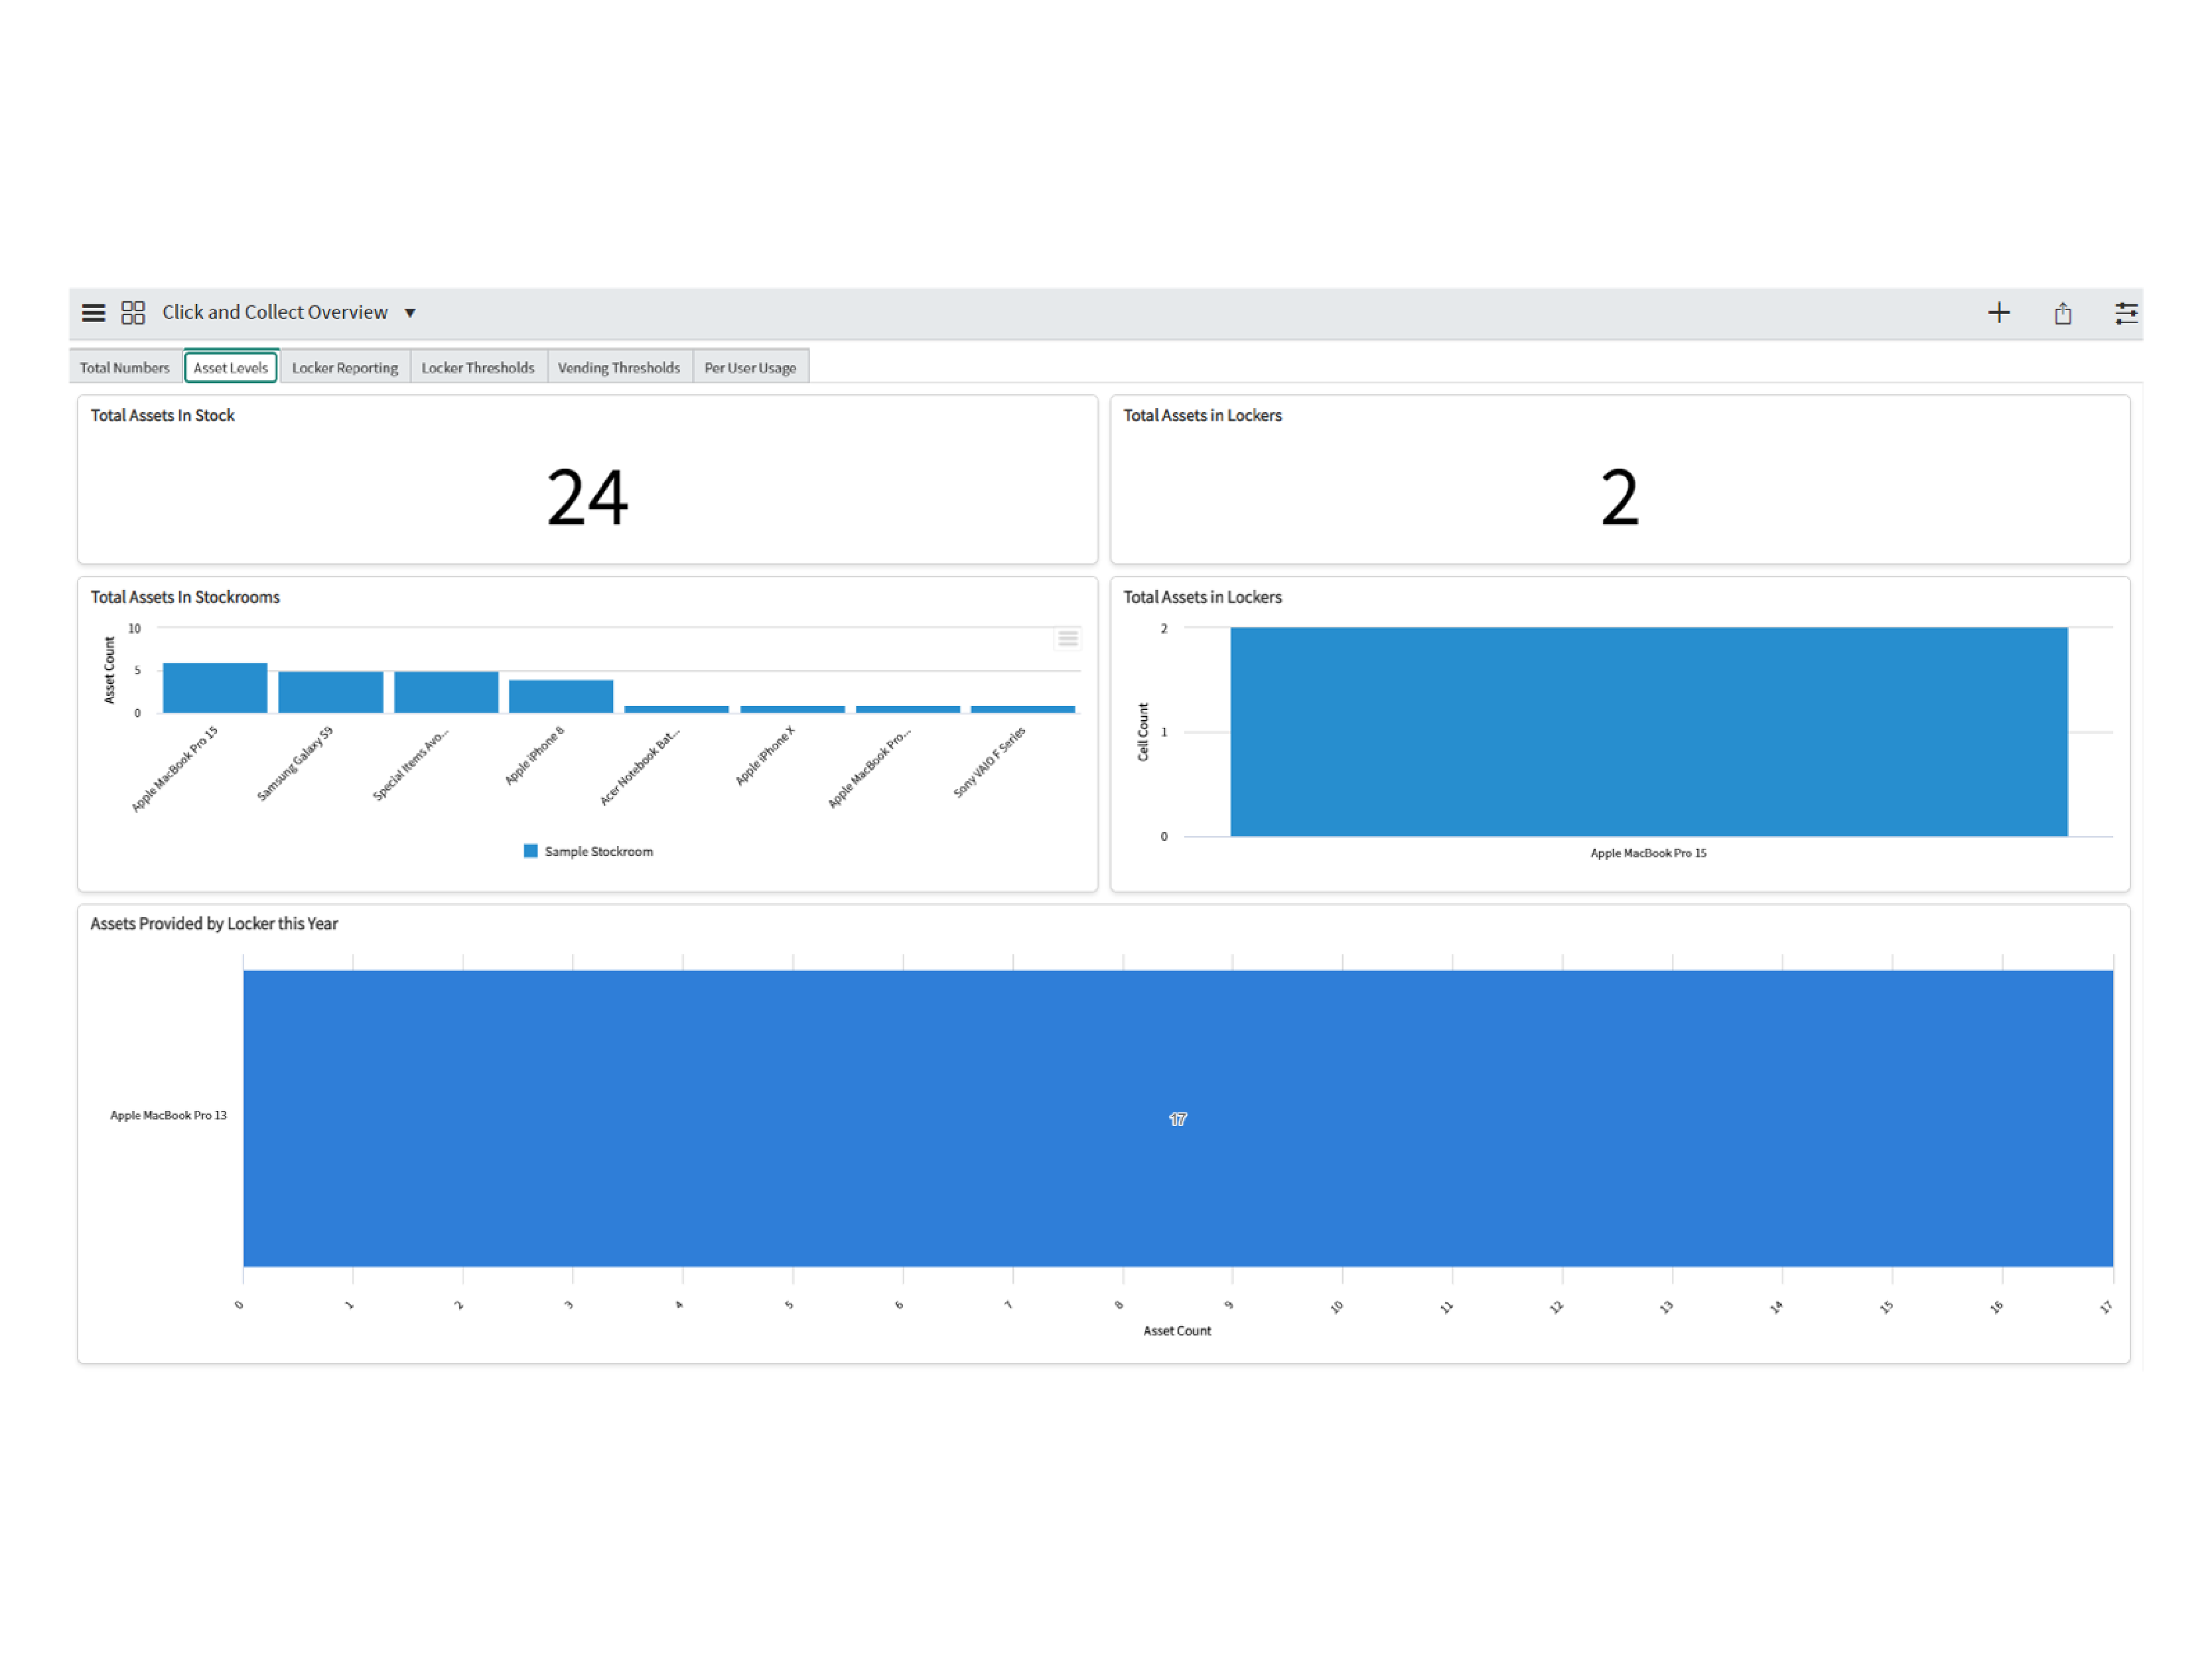The image size is (2212, 1659).
Task: Select the Special Items bar in stockrooms chart
Action: (446, 692)
